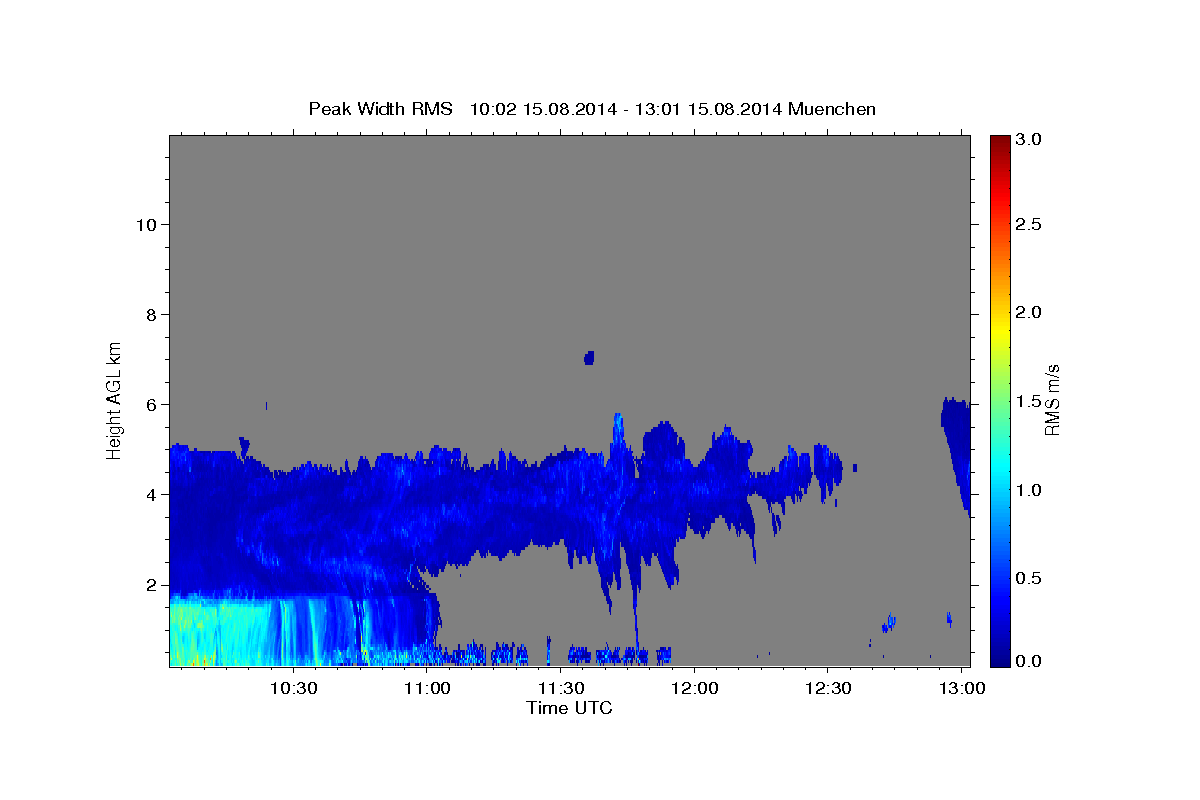Viewport: 1200px width, 800px height.
Task: Click the location name "Muenchen" in the title
Action: [x=832, y=109]
